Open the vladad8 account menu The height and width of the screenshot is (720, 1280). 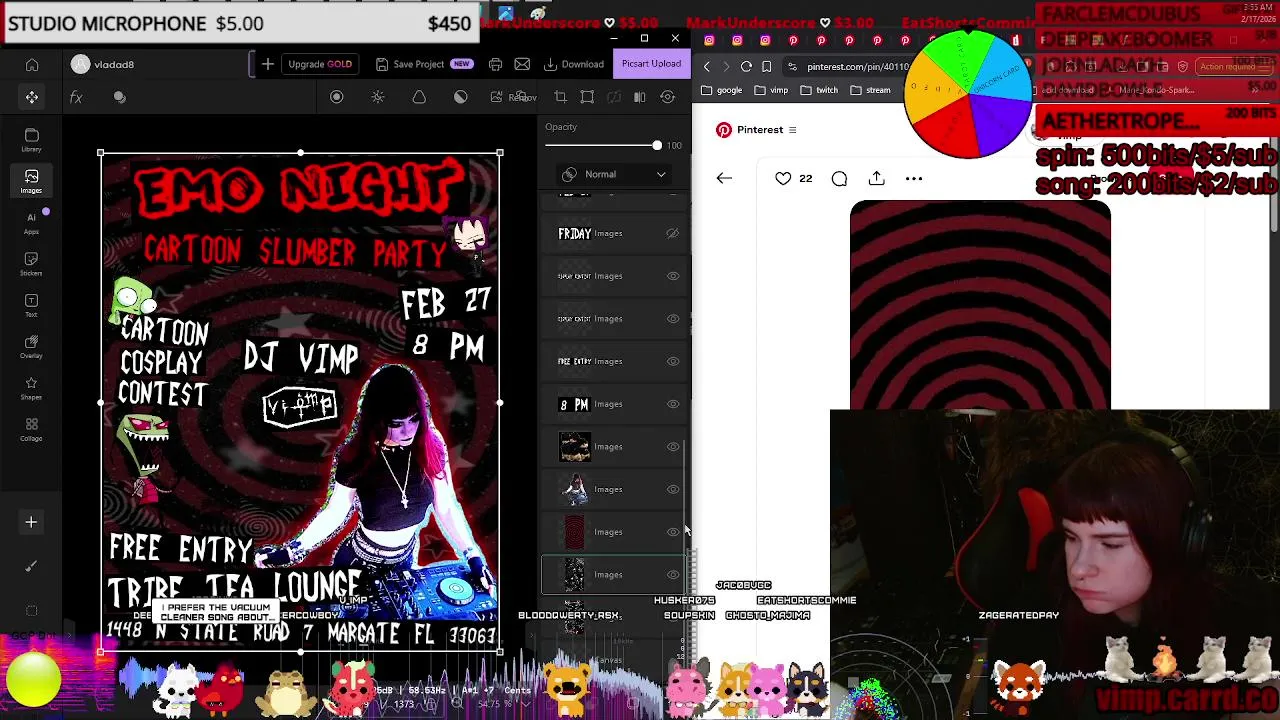tap(103, 65)
